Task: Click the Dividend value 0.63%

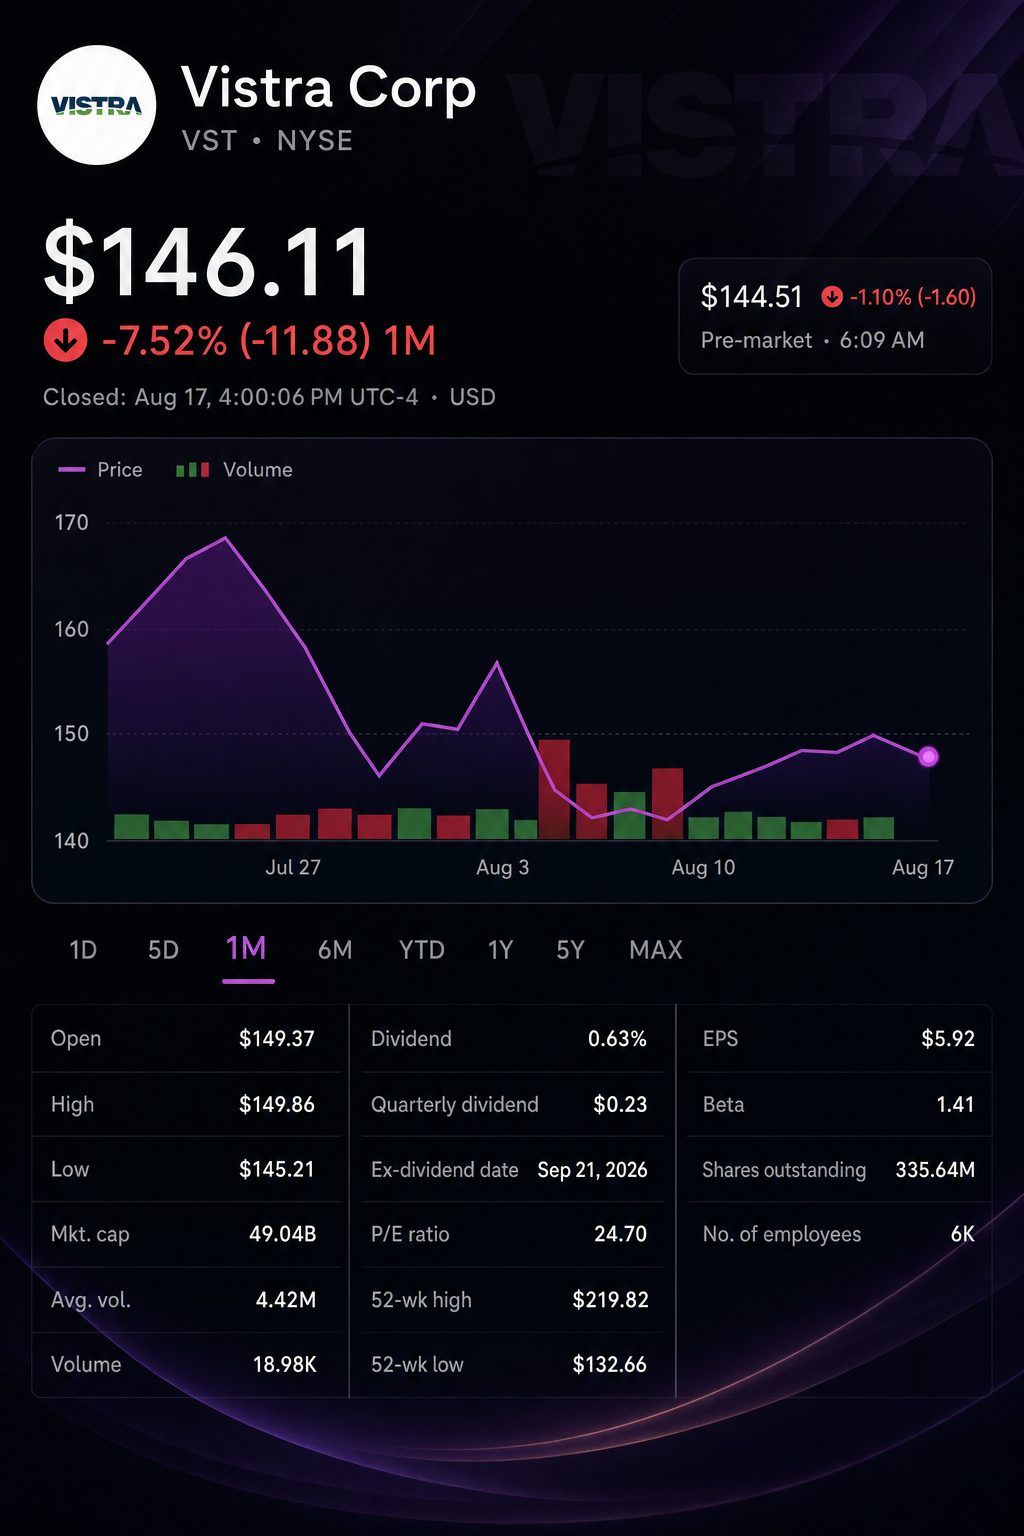Action: point(617,1039)
